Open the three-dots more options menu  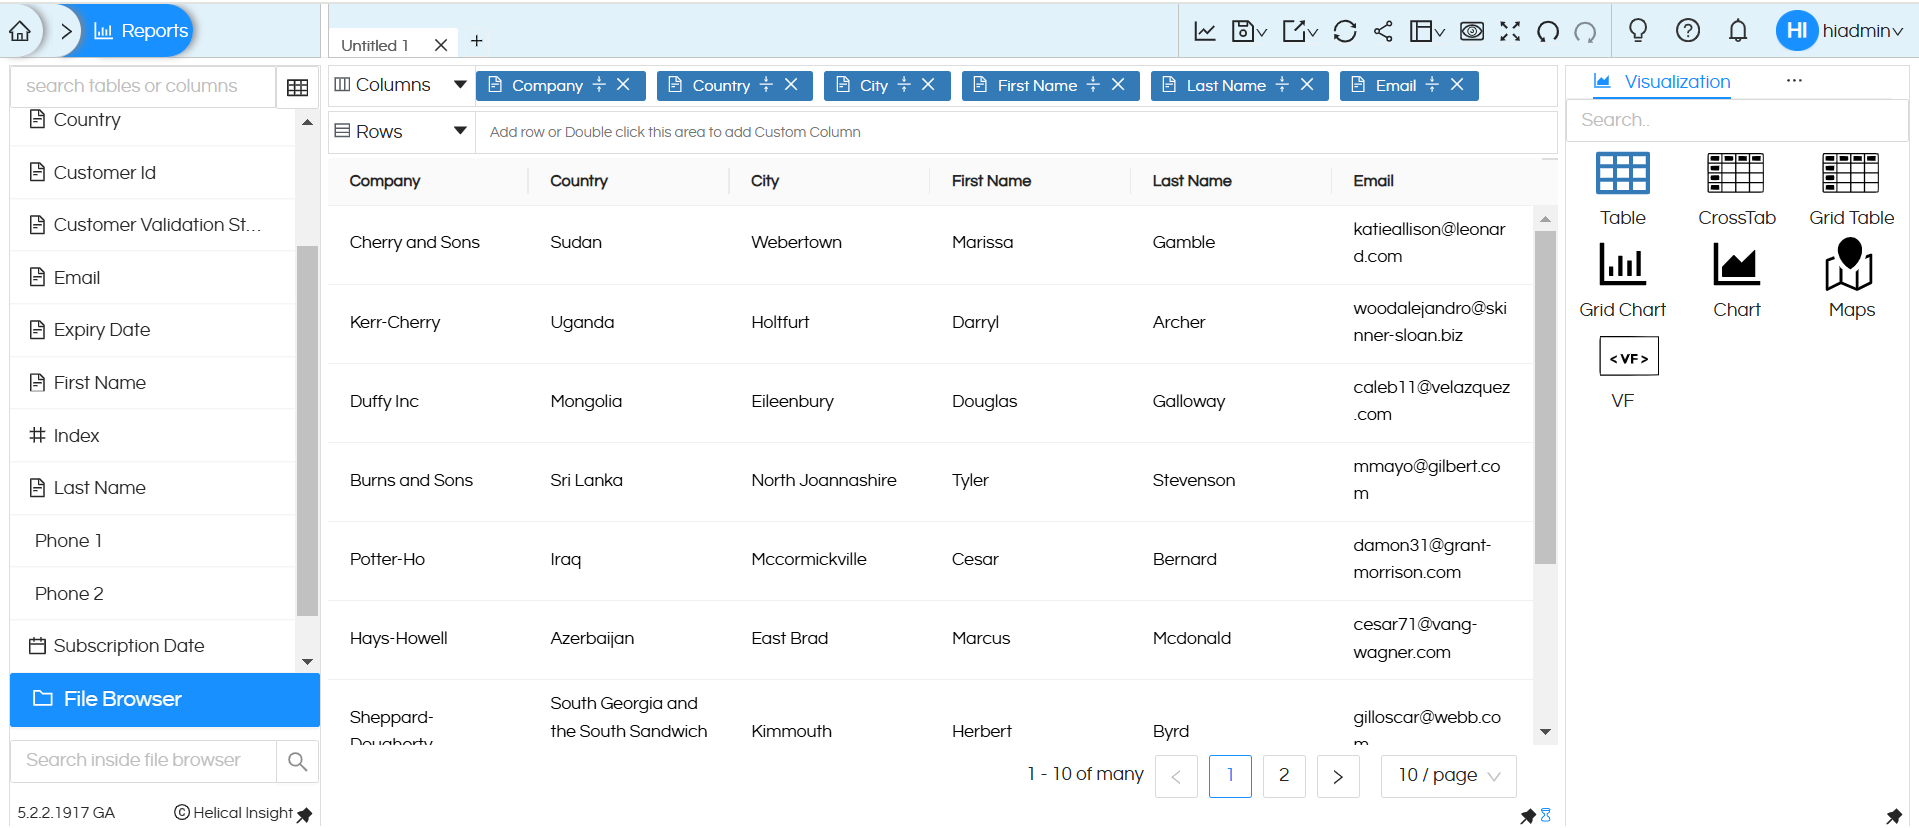point(1794,80)
